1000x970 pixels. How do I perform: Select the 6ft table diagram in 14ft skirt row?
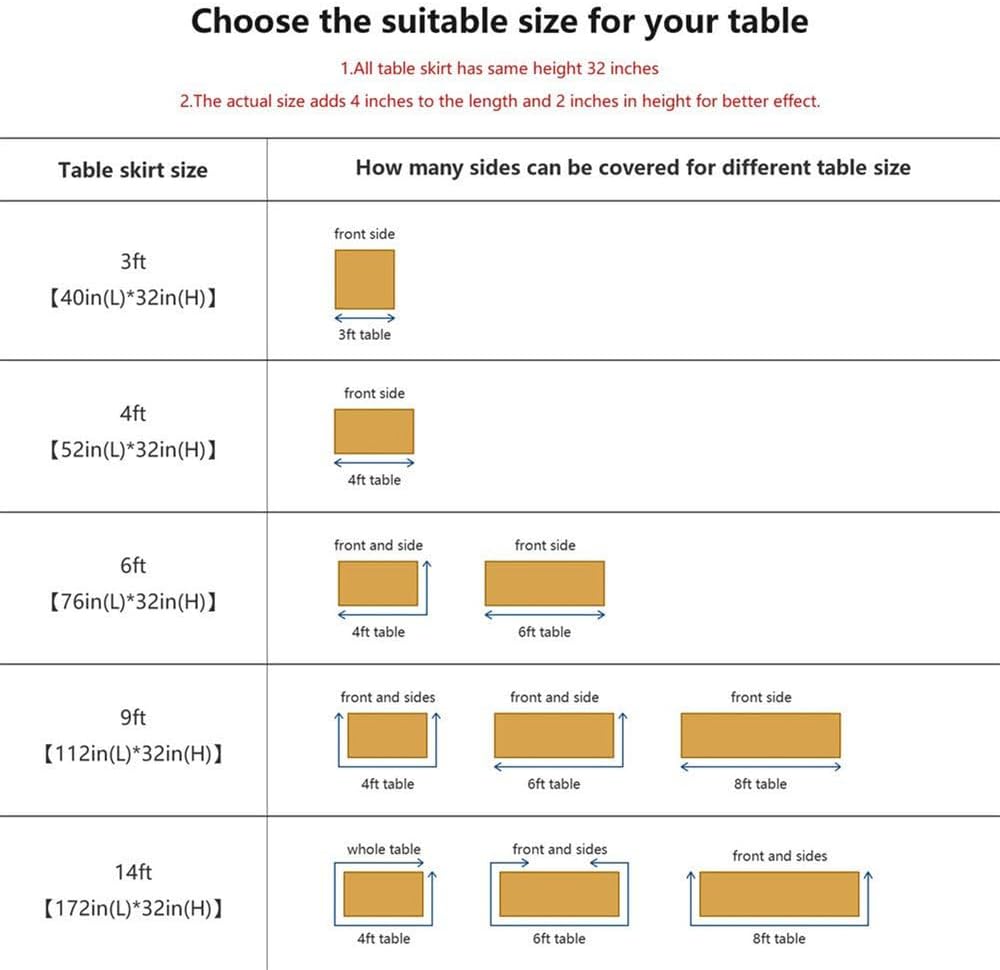tap(559, 894)
